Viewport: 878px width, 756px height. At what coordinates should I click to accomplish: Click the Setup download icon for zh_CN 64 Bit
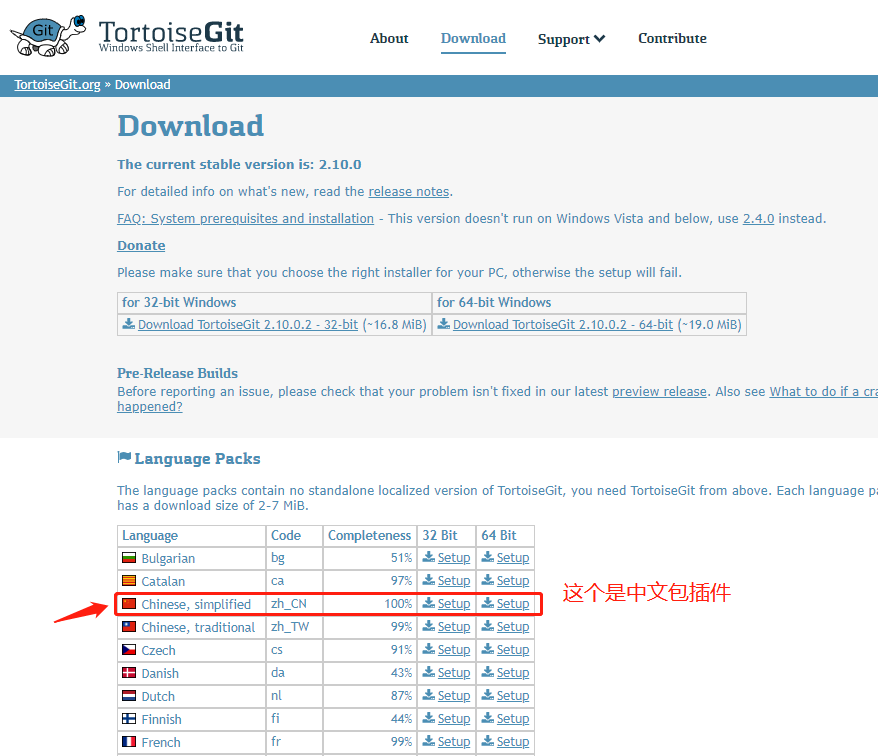click(x=490, y=603)
